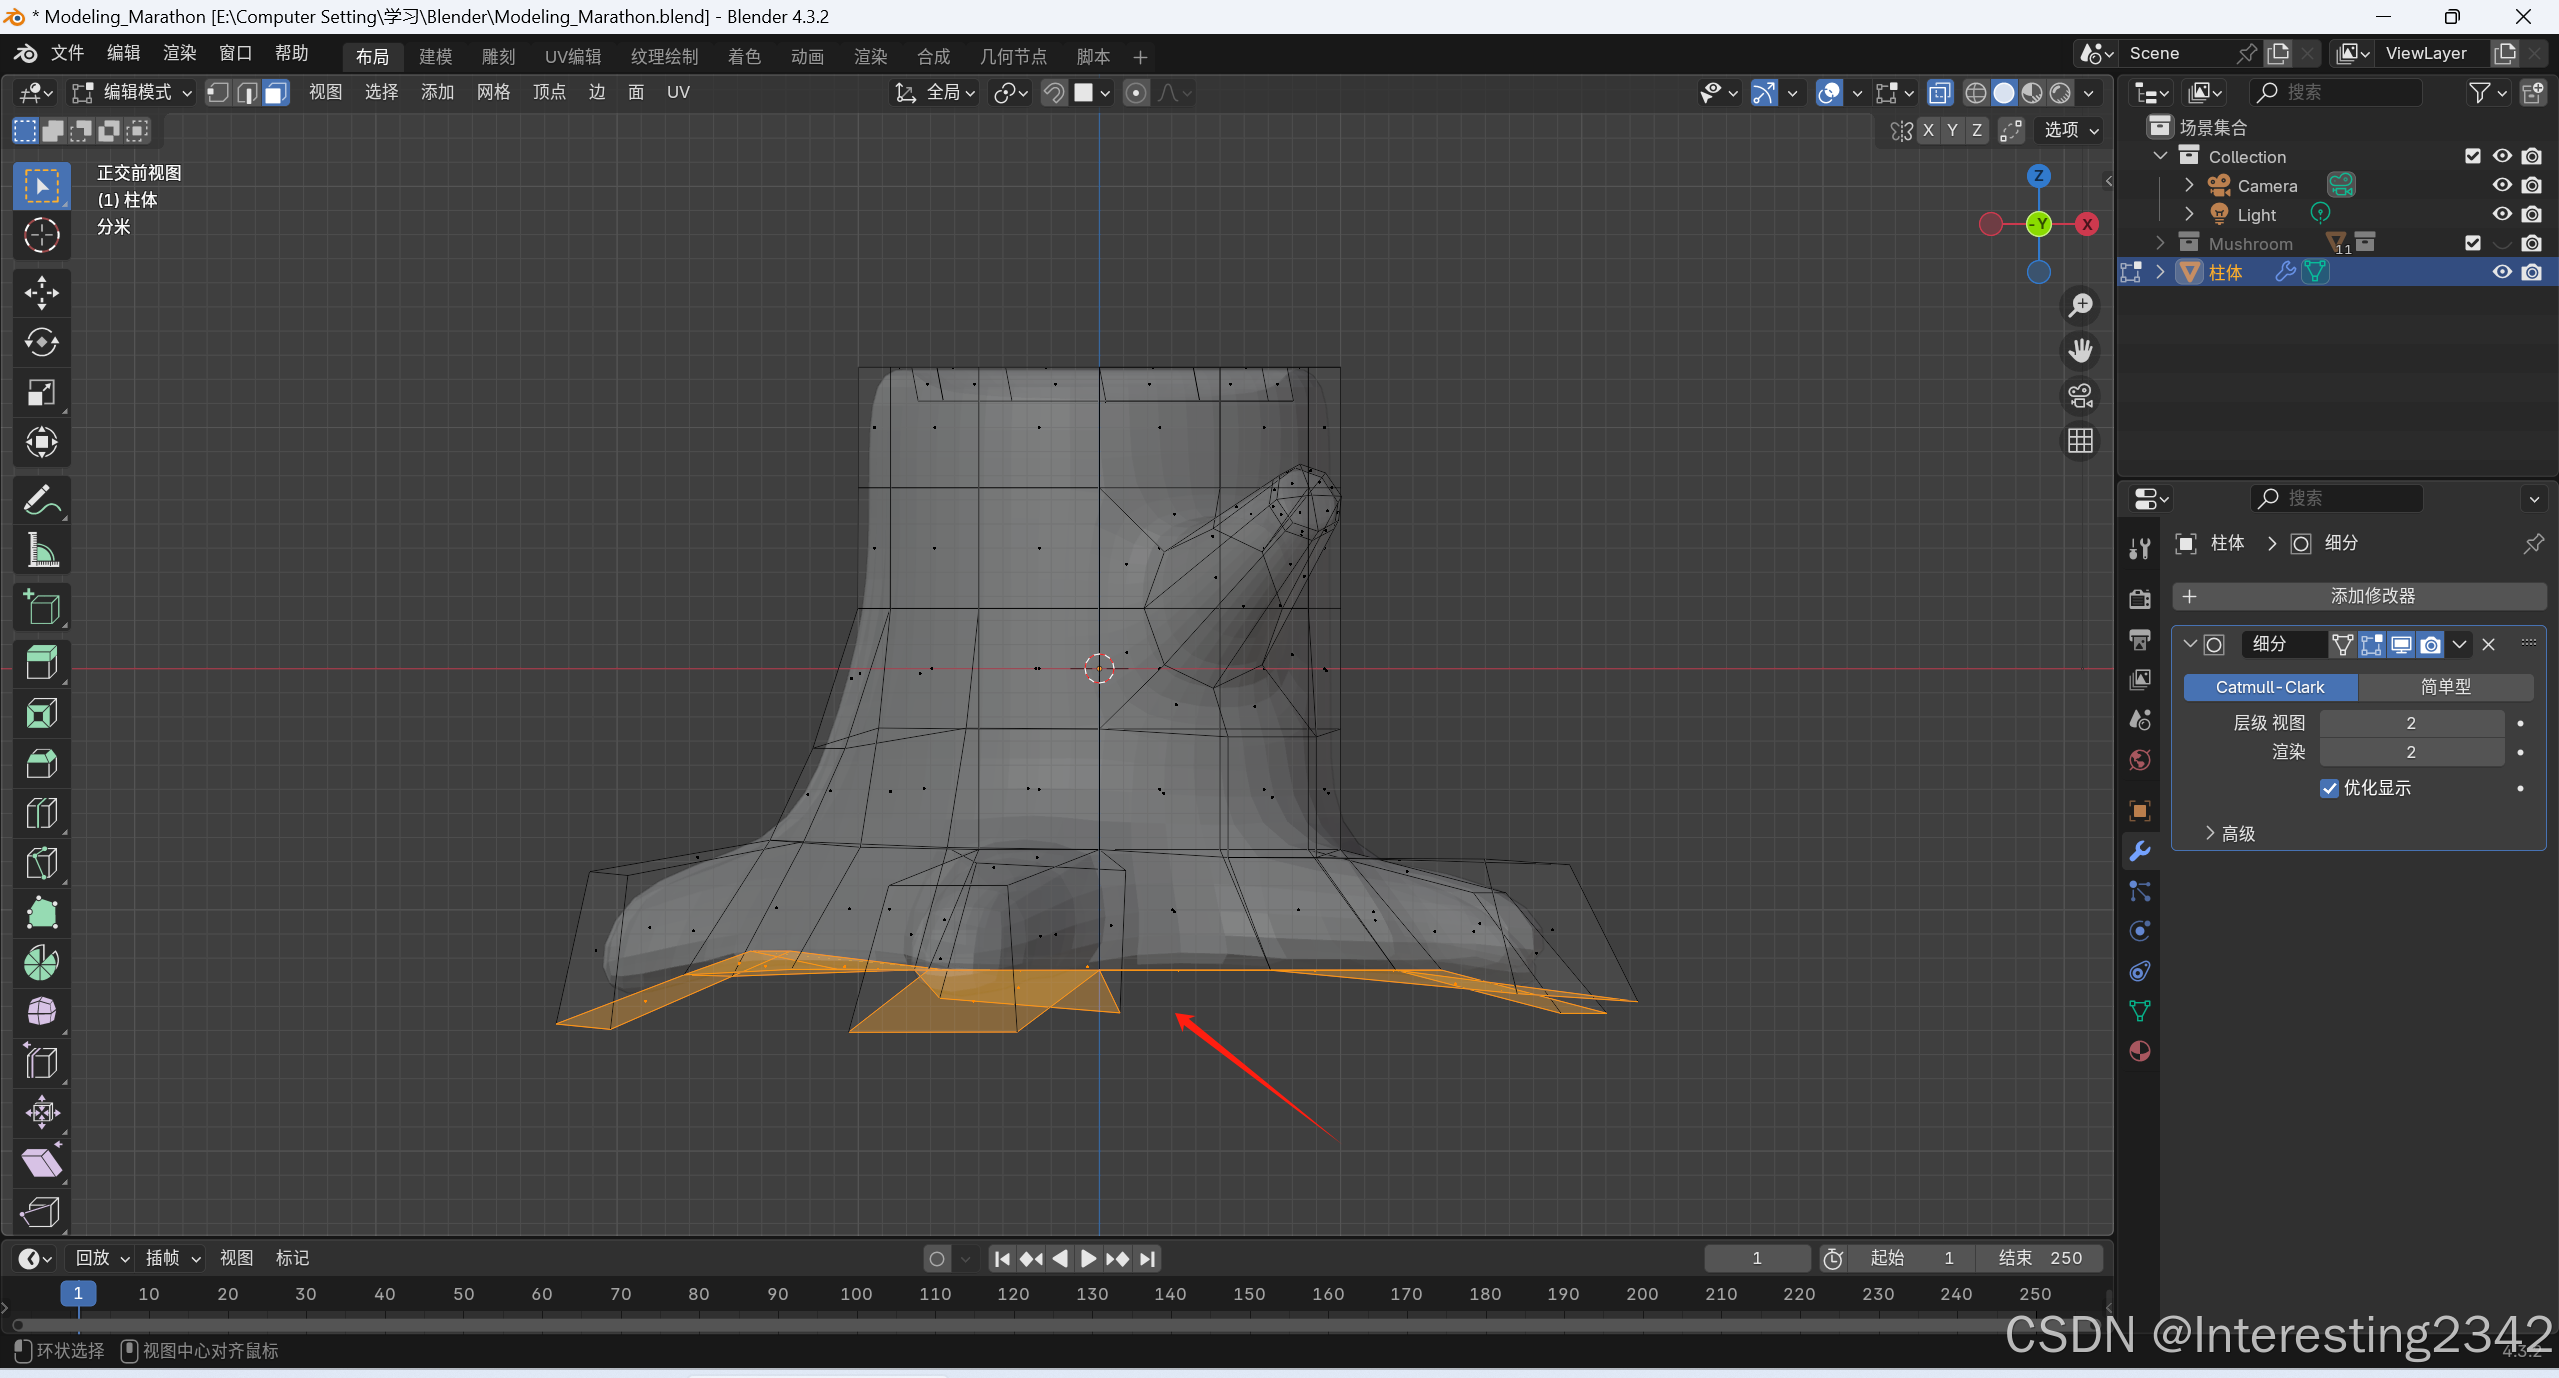
Task: Select the Measure tool
Action: pyautogui.click(x=41, y=550)
